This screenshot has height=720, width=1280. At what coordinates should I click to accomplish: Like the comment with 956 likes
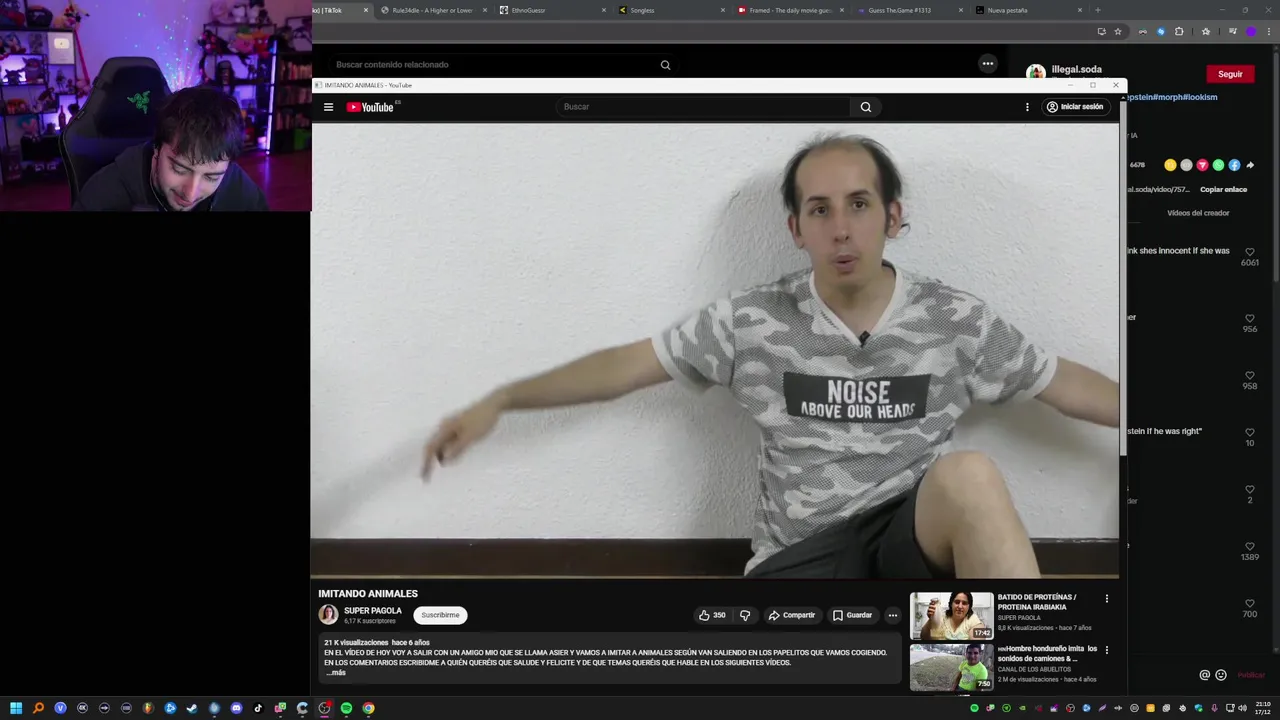tap(1249, 319)
